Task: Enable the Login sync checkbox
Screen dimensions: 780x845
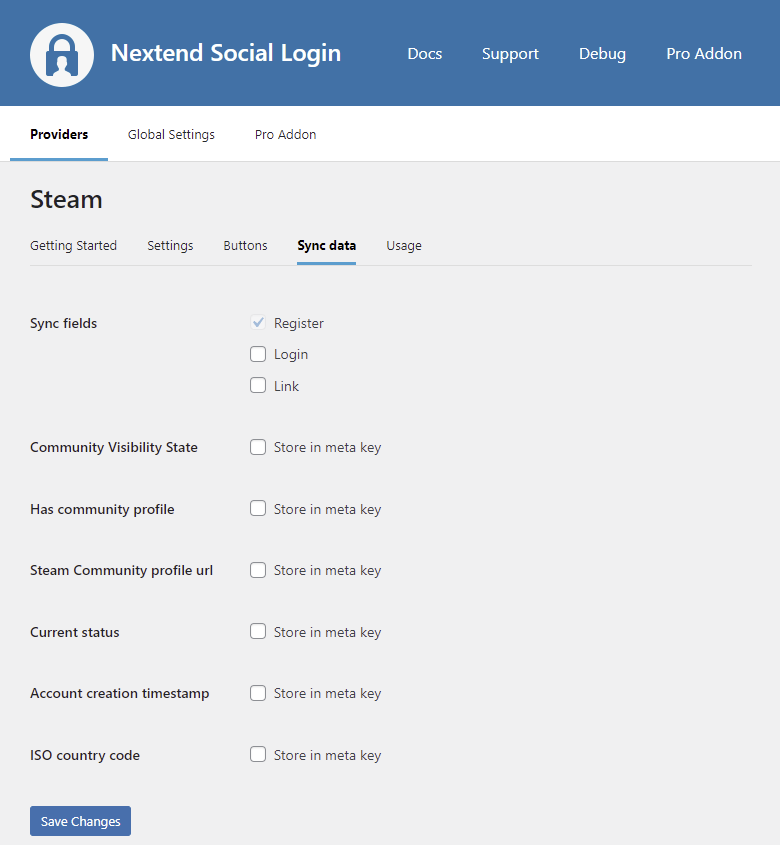Action: pos(258,354)
